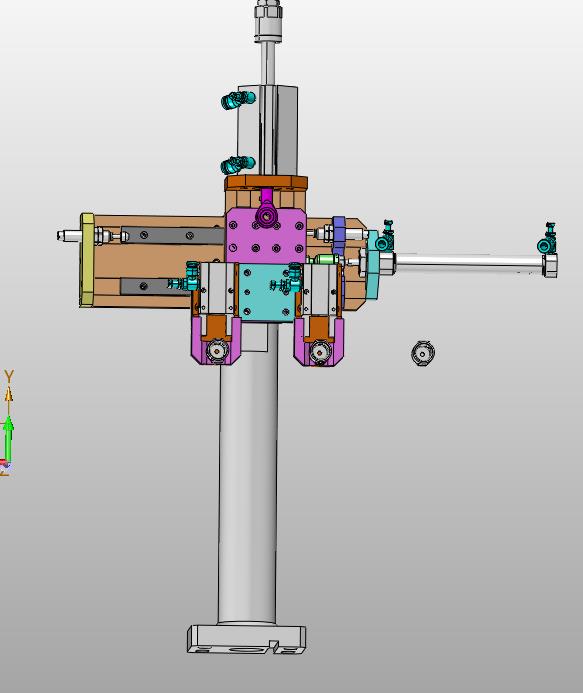Select the purple-blue bracket near right side
This screenshot has width=583, height=693.
coord(339,235)
